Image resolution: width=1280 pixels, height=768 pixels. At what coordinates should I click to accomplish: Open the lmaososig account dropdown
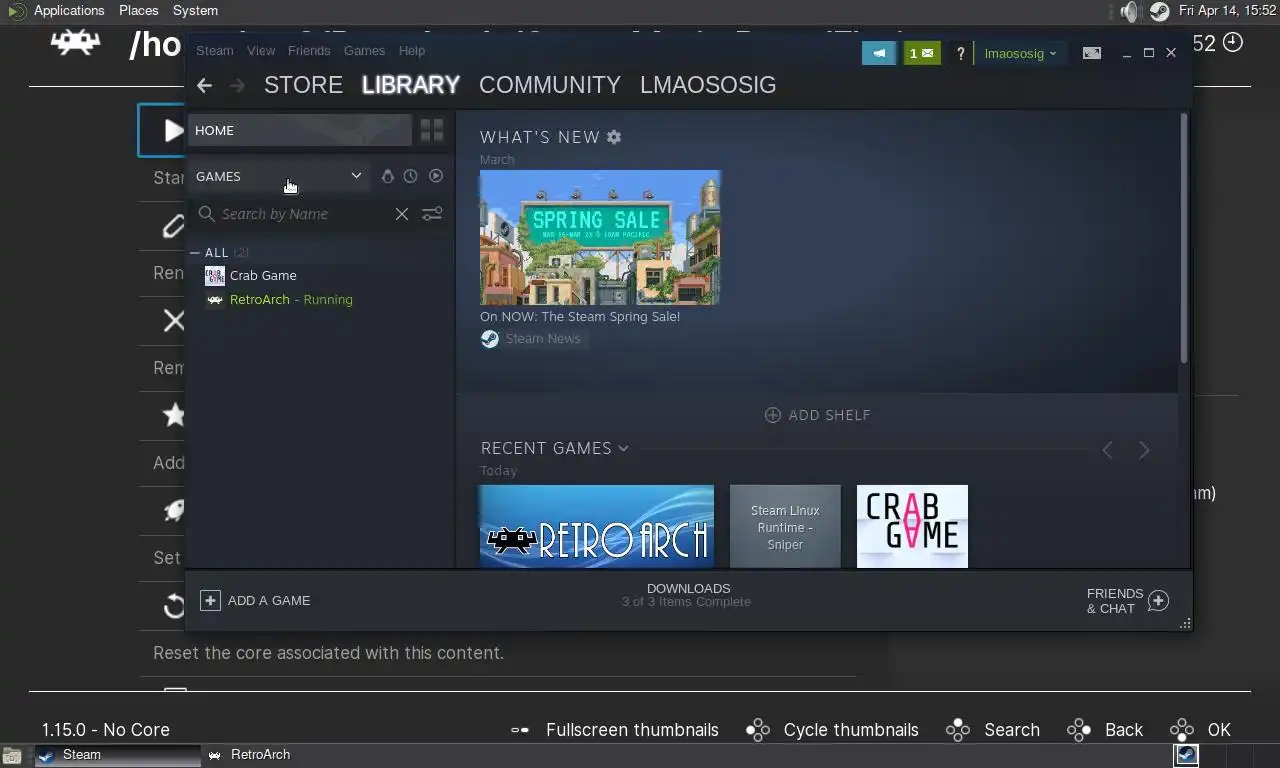coord(1020,53)
